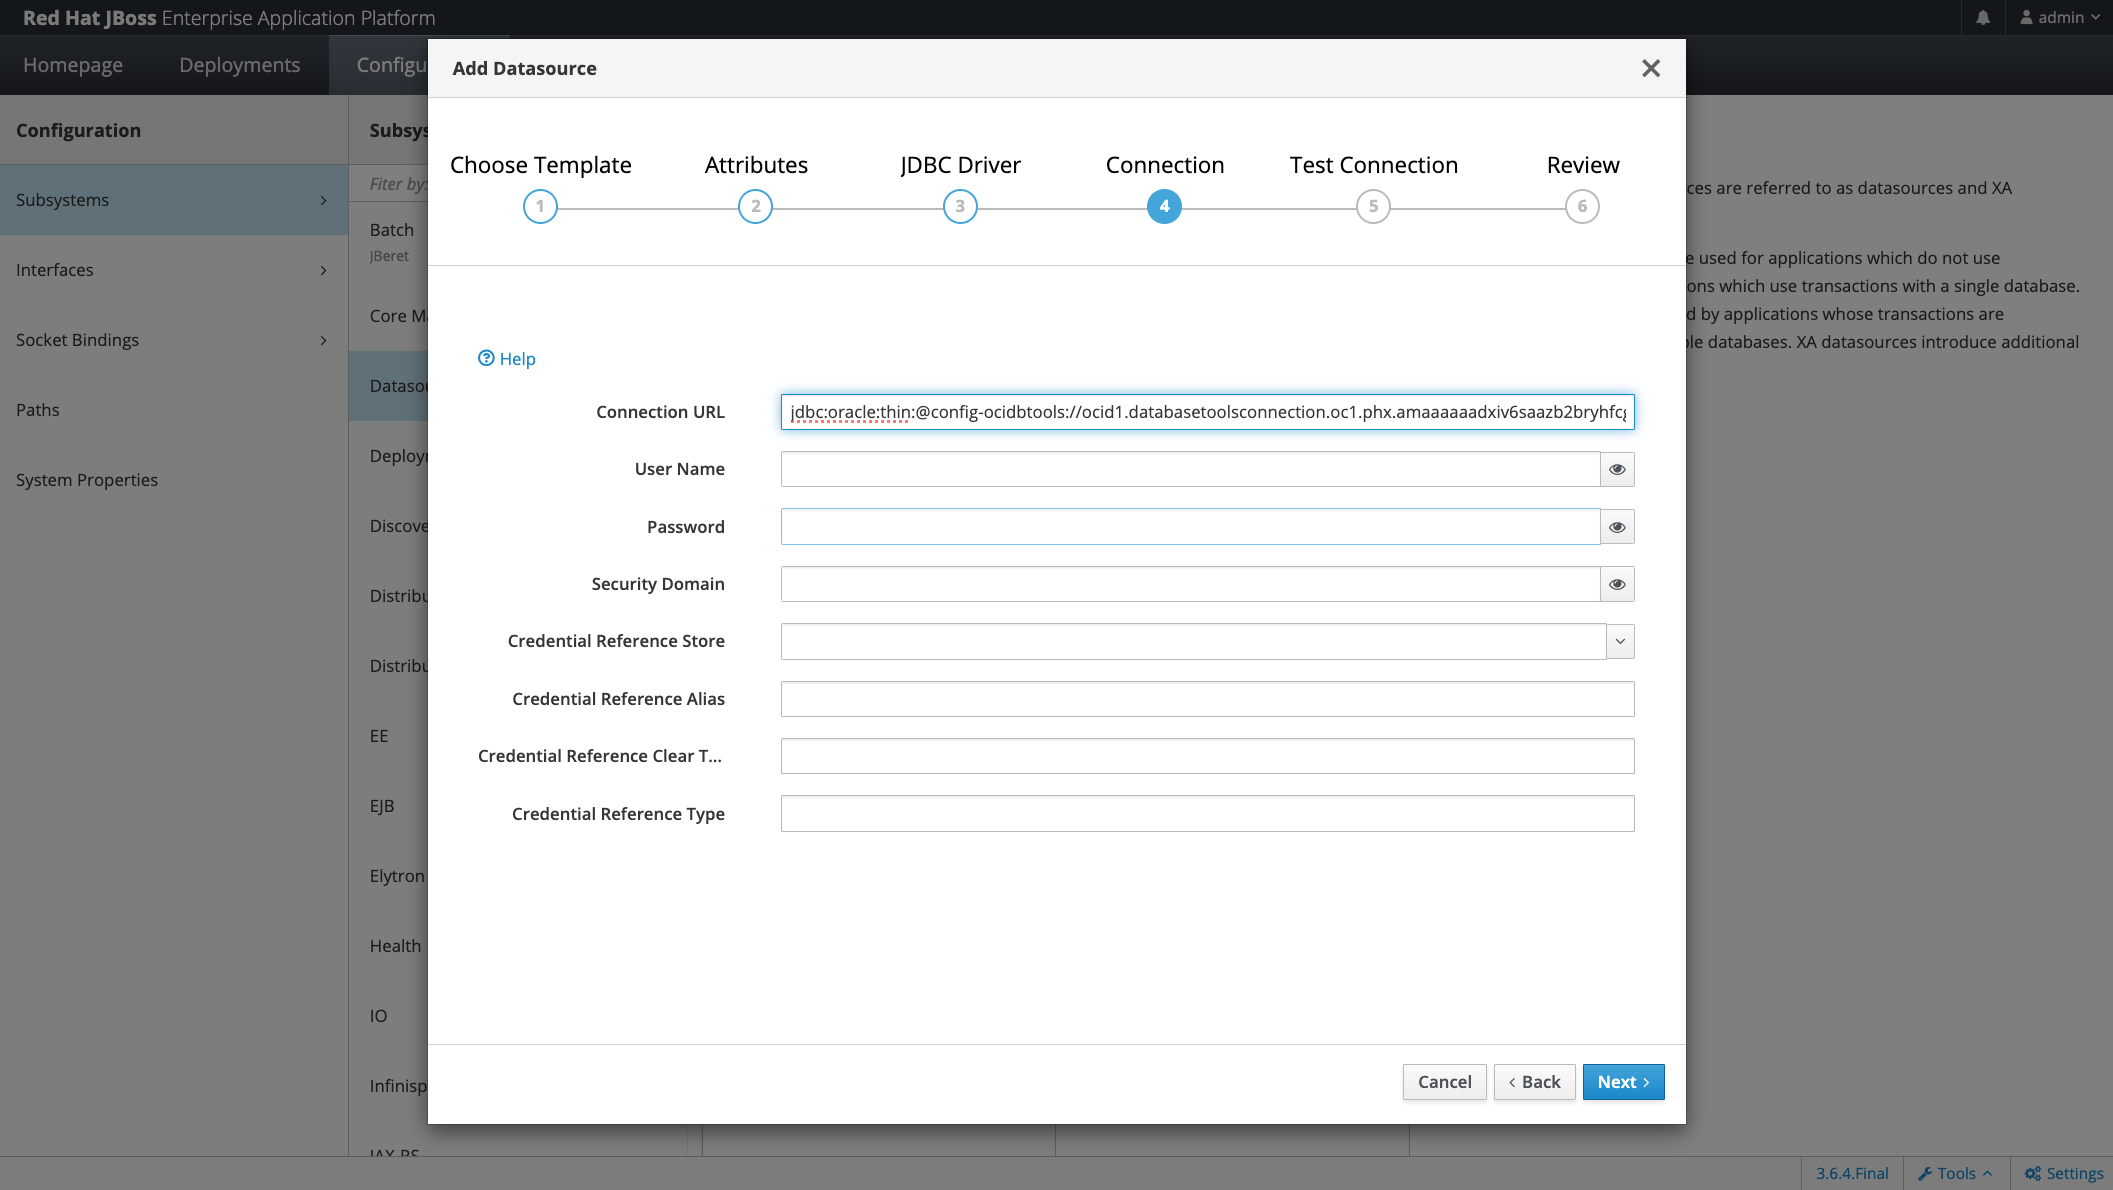Click wizard step 2 circle Attributes
Screen dimensions: 2113x1190
pos(755,207)
